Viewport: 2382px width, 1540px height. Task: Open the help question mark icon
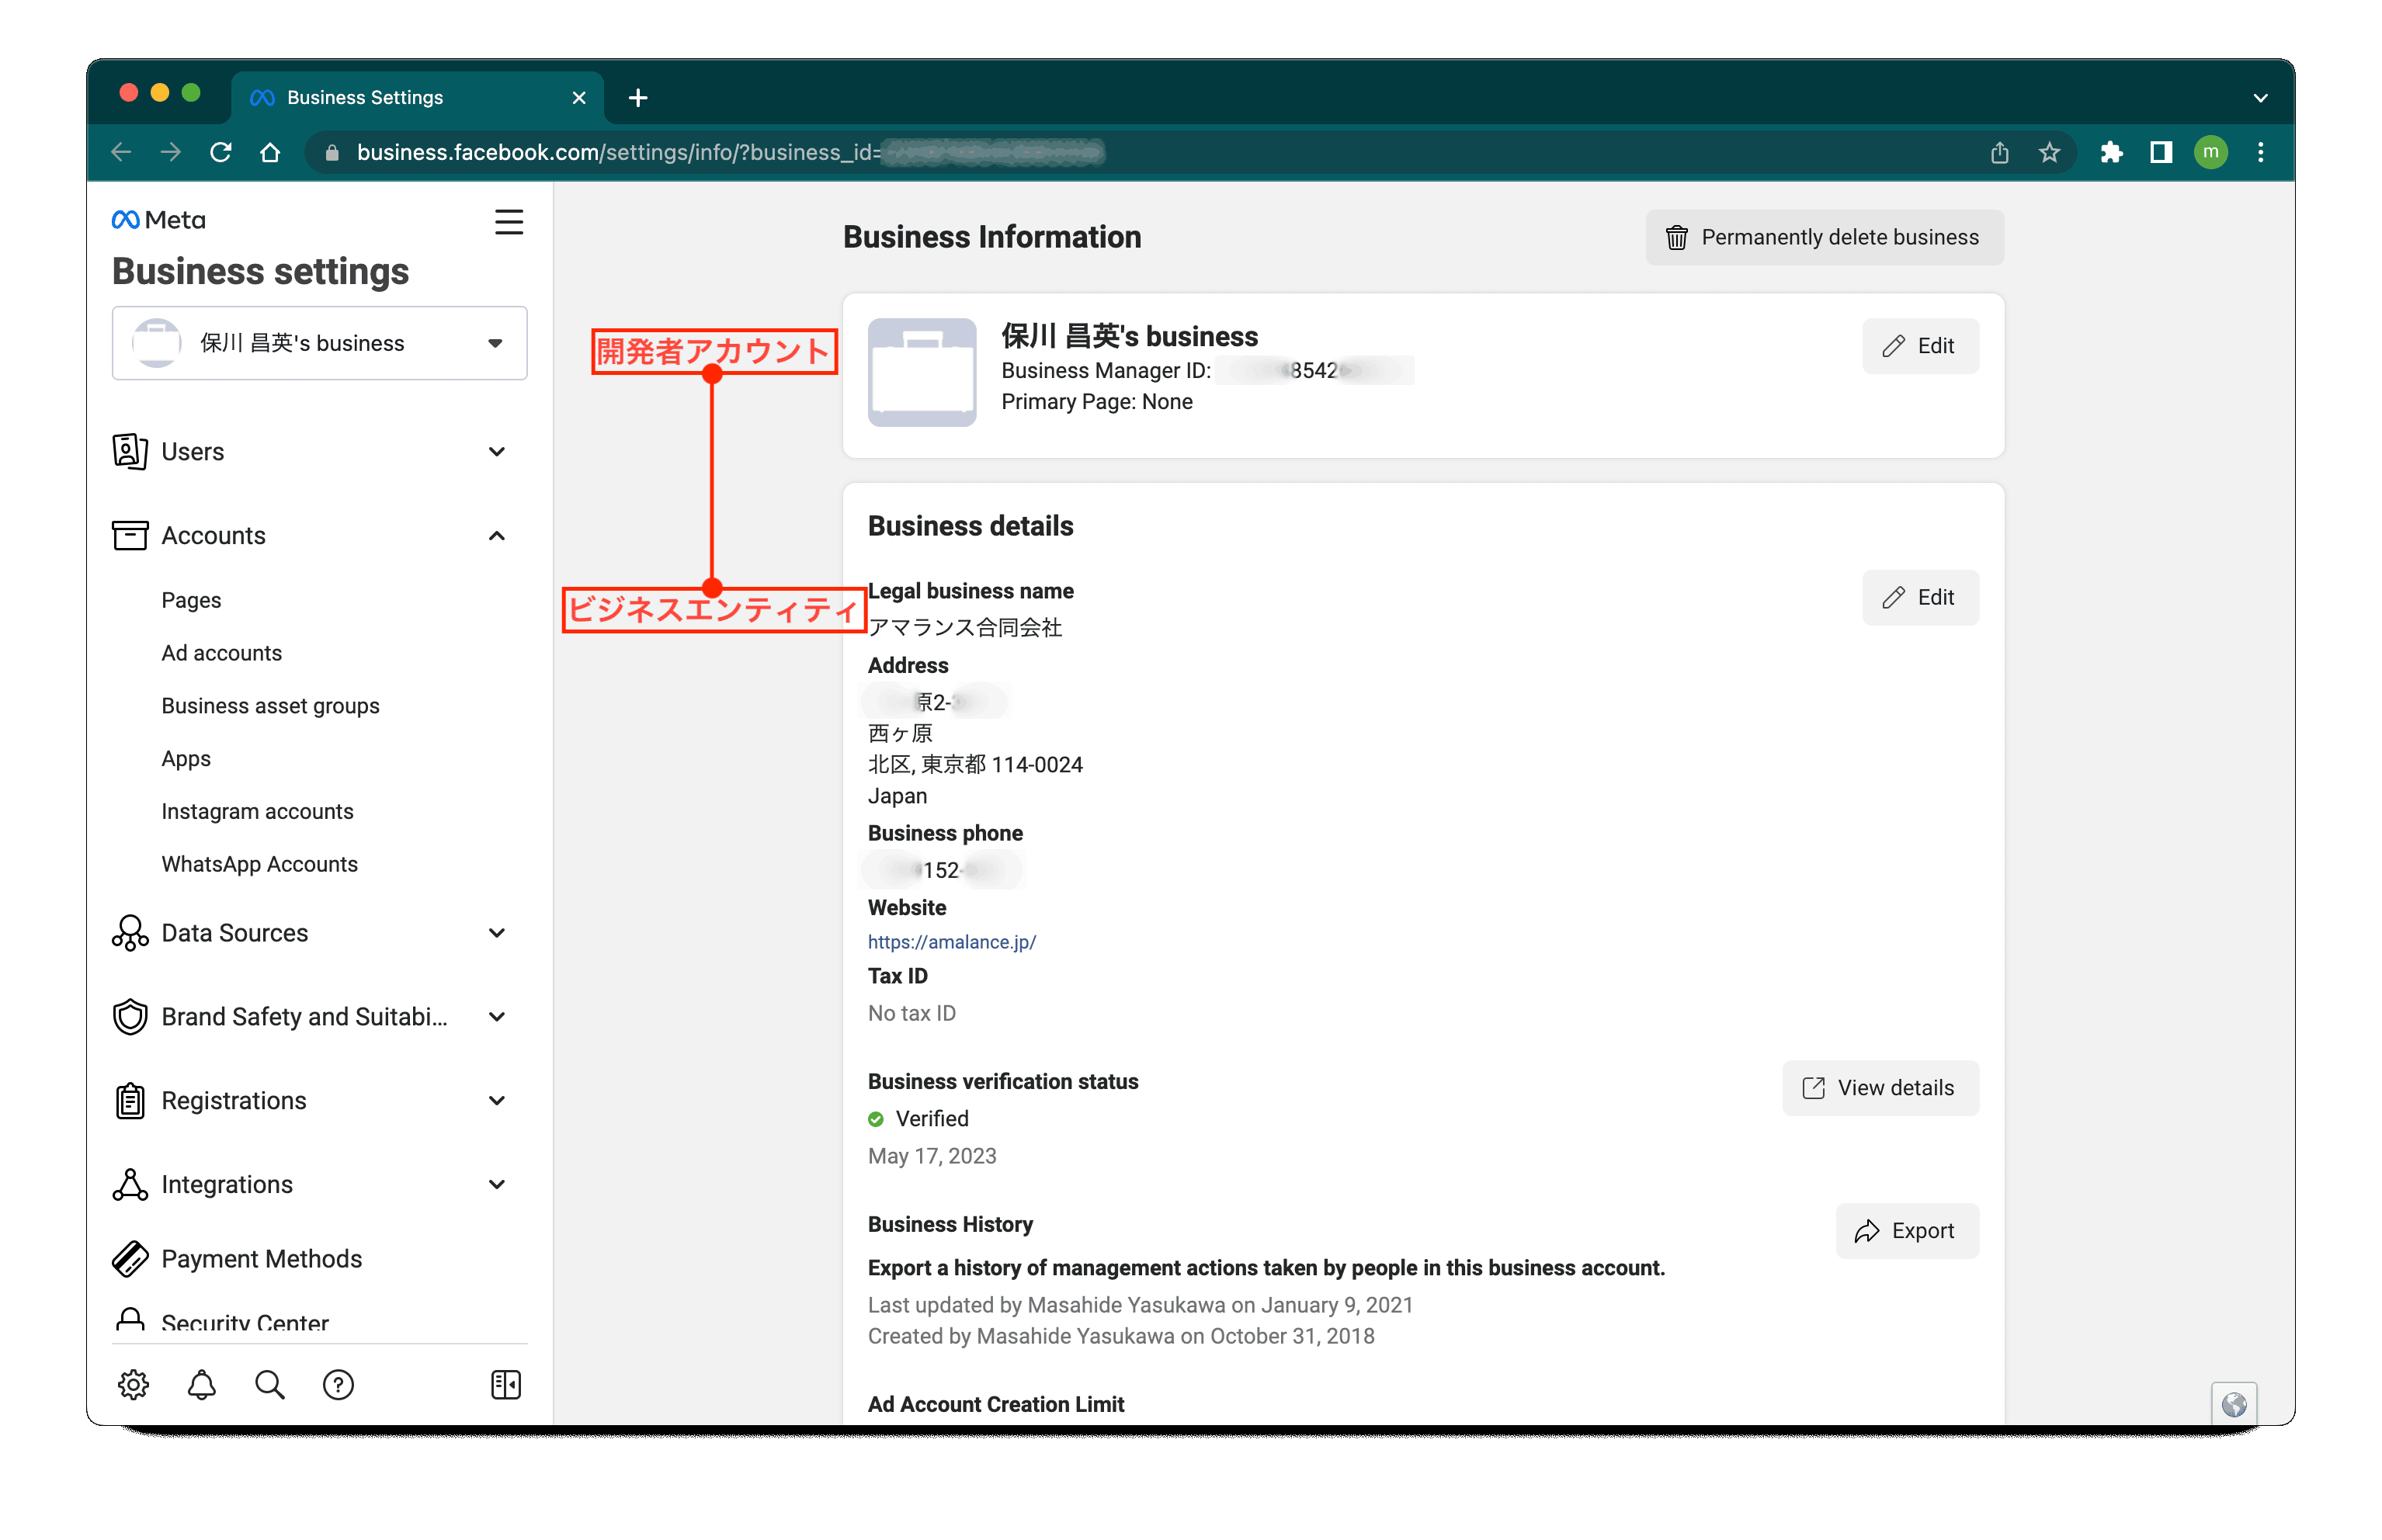click(x=338, y=1385)
